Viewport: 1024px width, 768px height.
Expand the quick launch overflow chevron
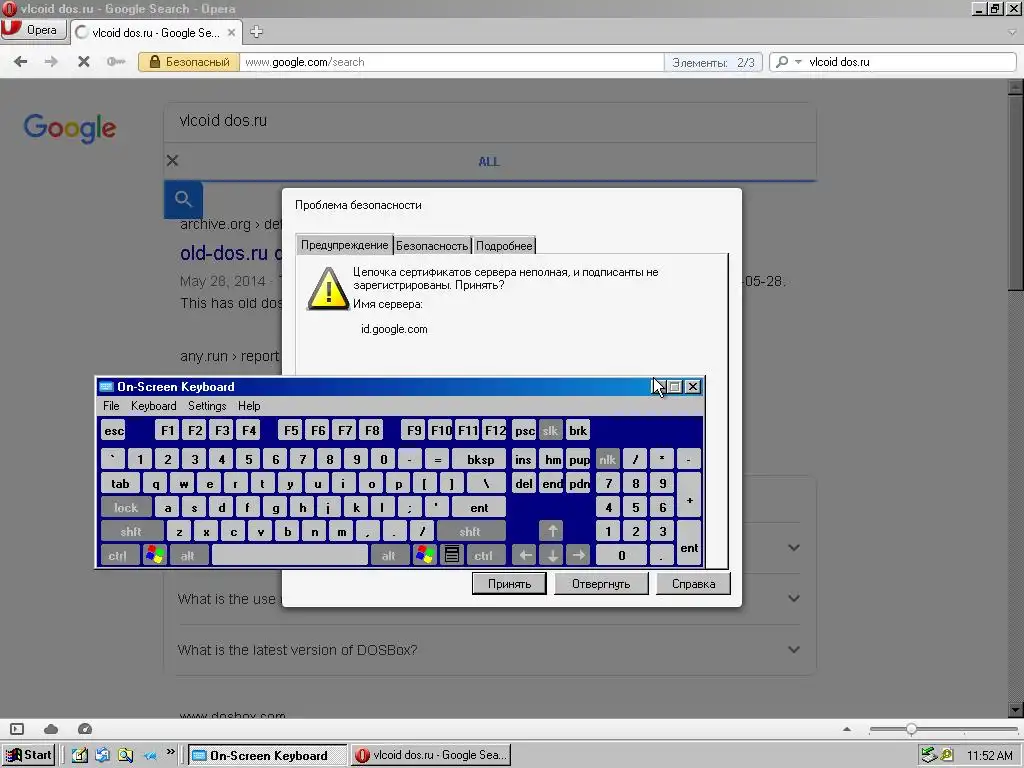[170, 752]
